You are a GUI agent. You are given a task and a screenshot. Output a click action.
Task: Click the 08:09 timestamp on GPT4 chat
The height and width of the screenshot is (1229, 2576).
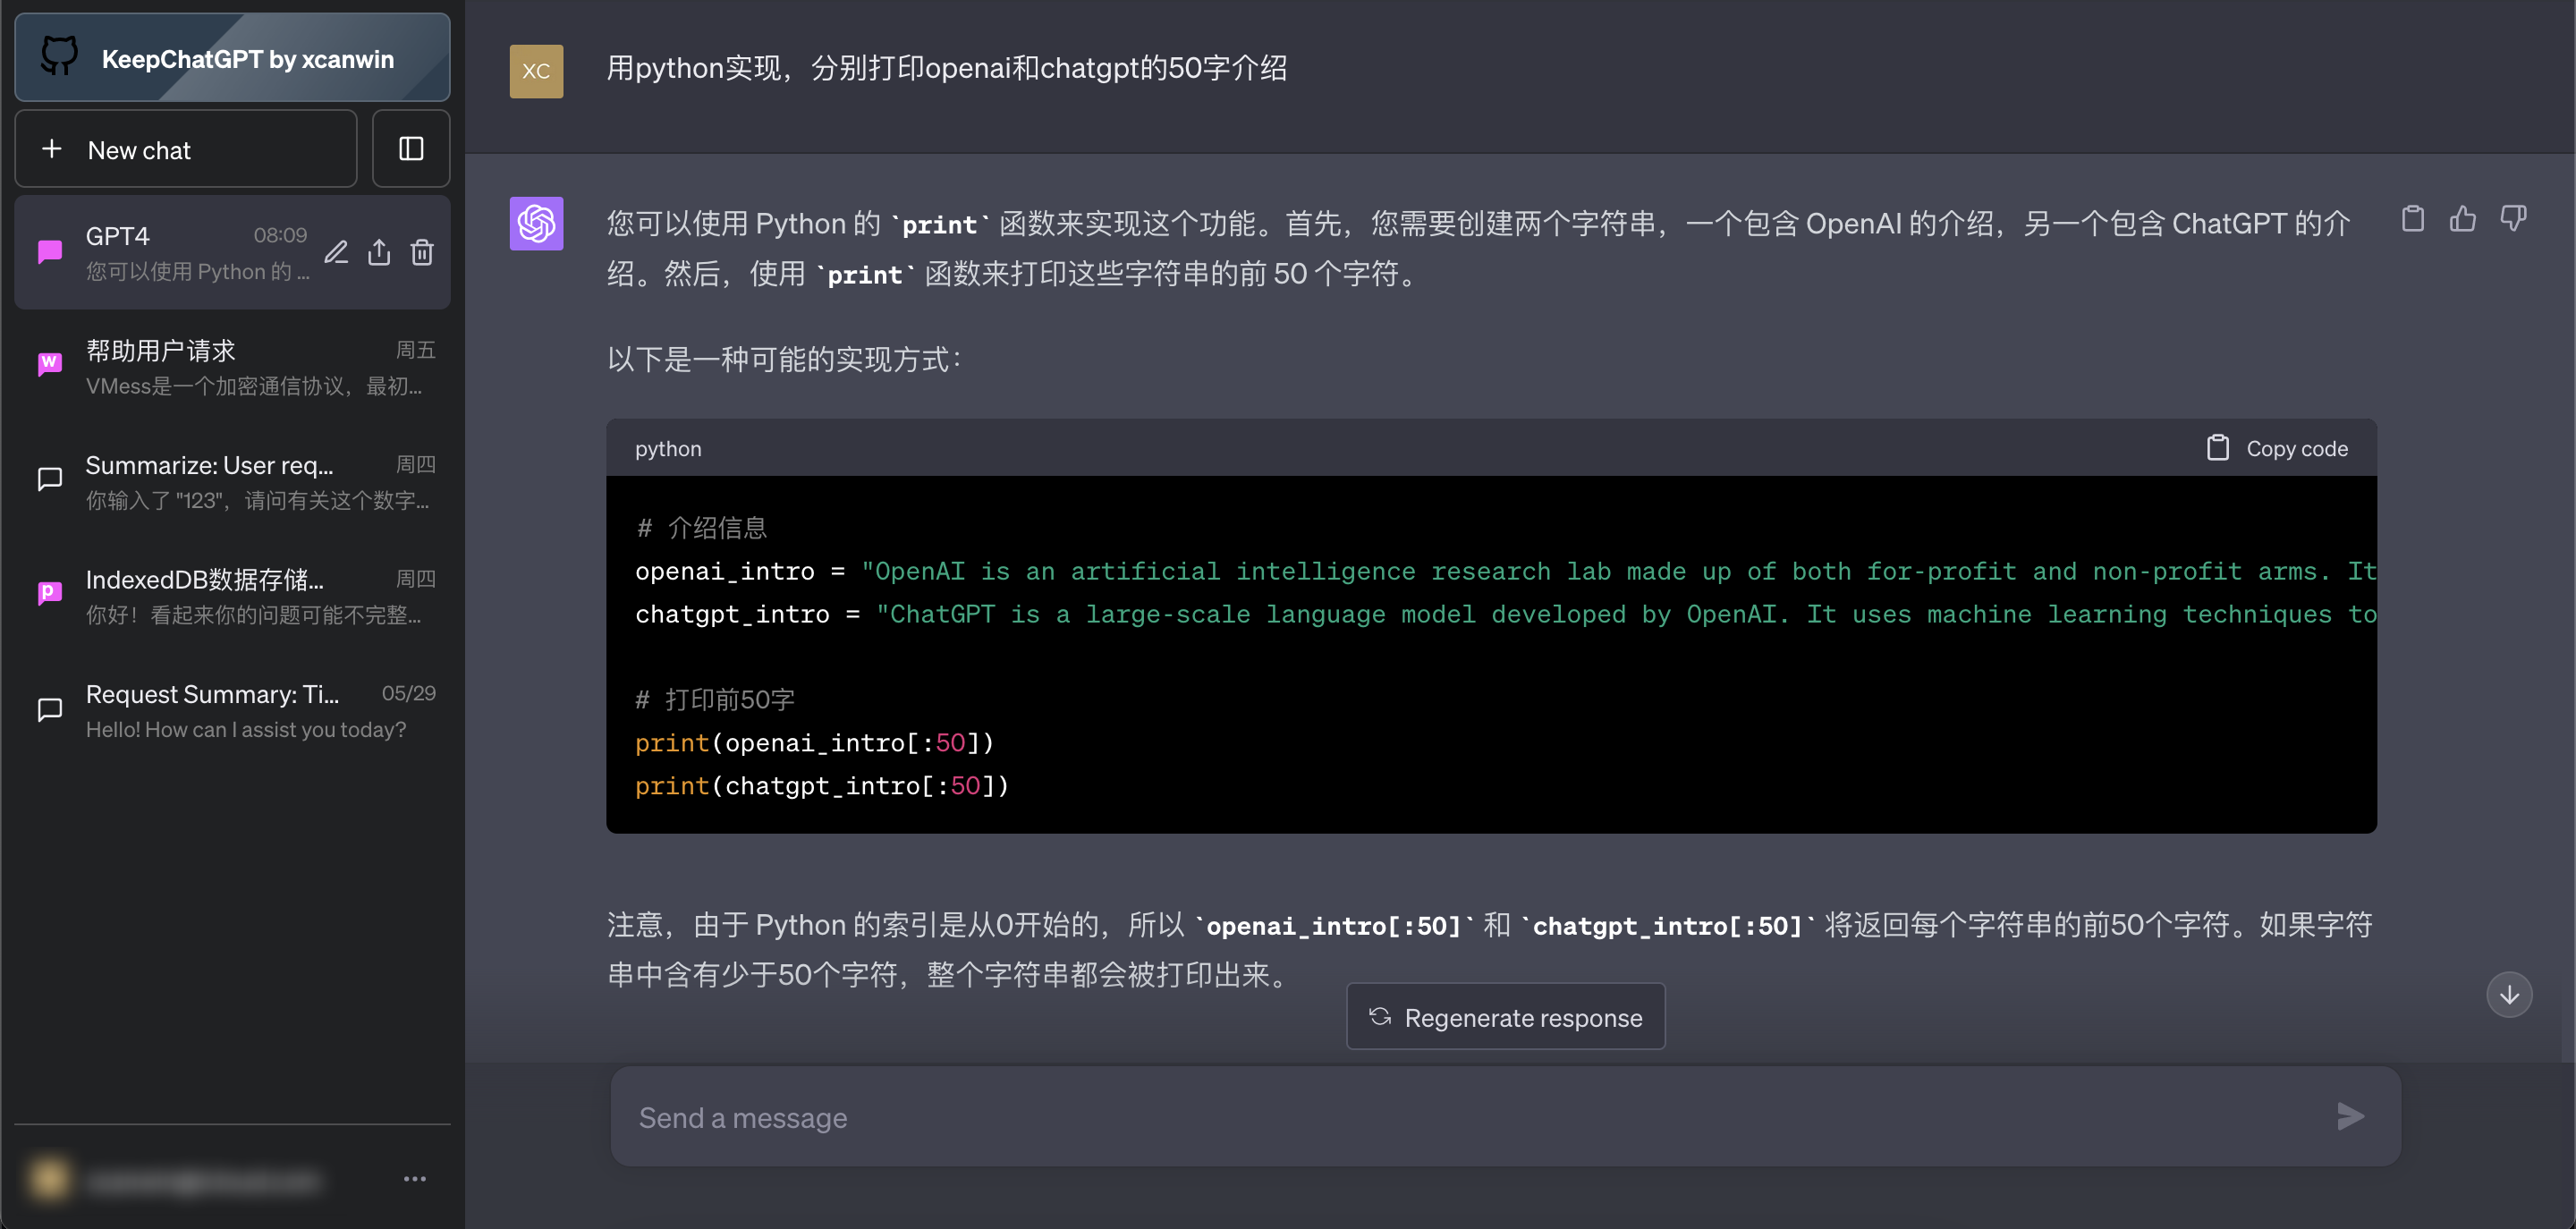280,235
